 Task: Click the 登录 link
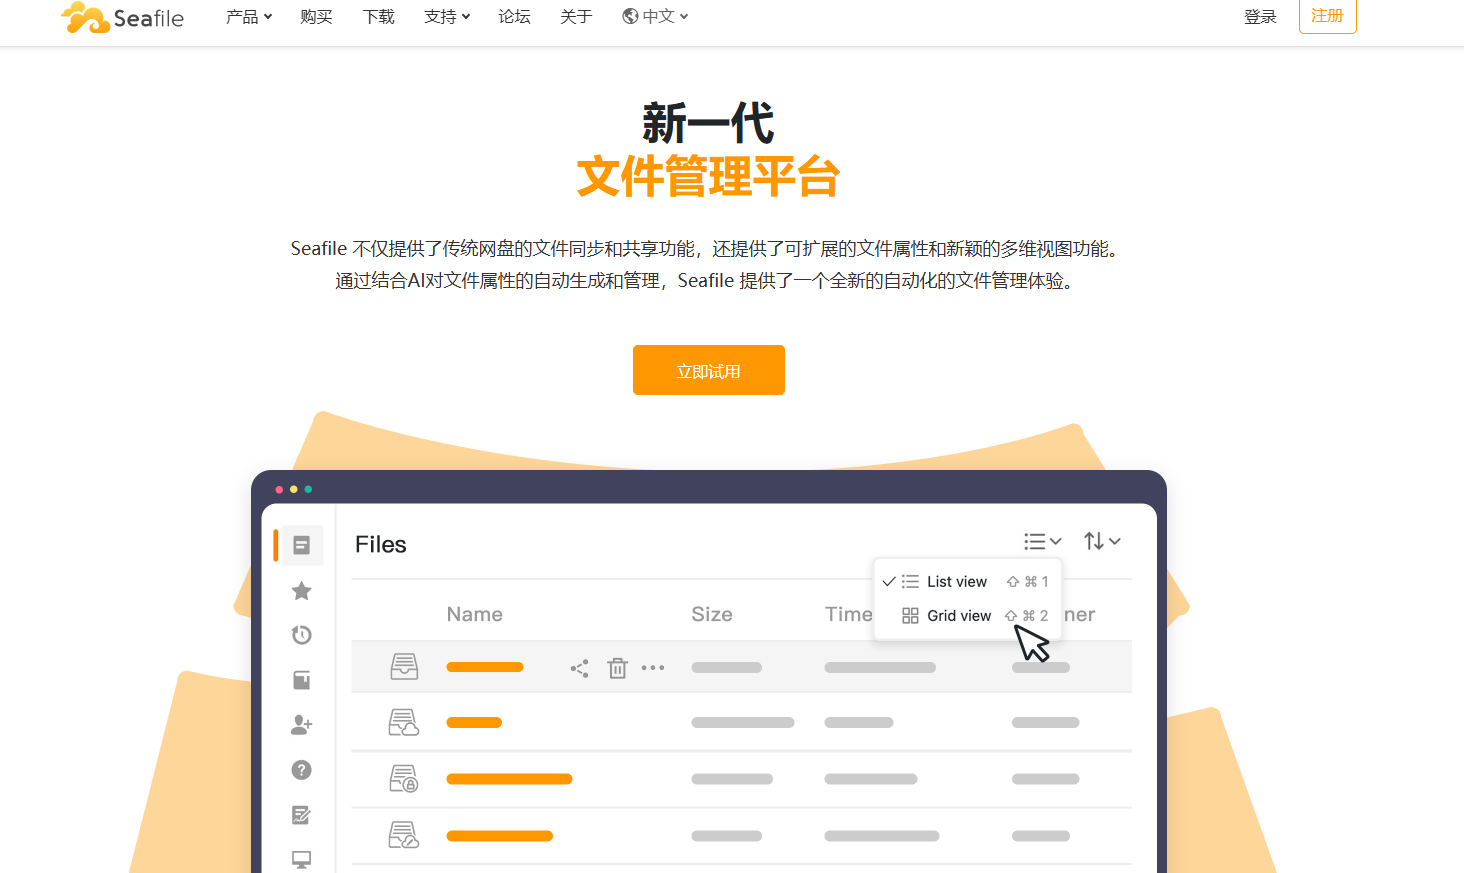coord(1260,17)
